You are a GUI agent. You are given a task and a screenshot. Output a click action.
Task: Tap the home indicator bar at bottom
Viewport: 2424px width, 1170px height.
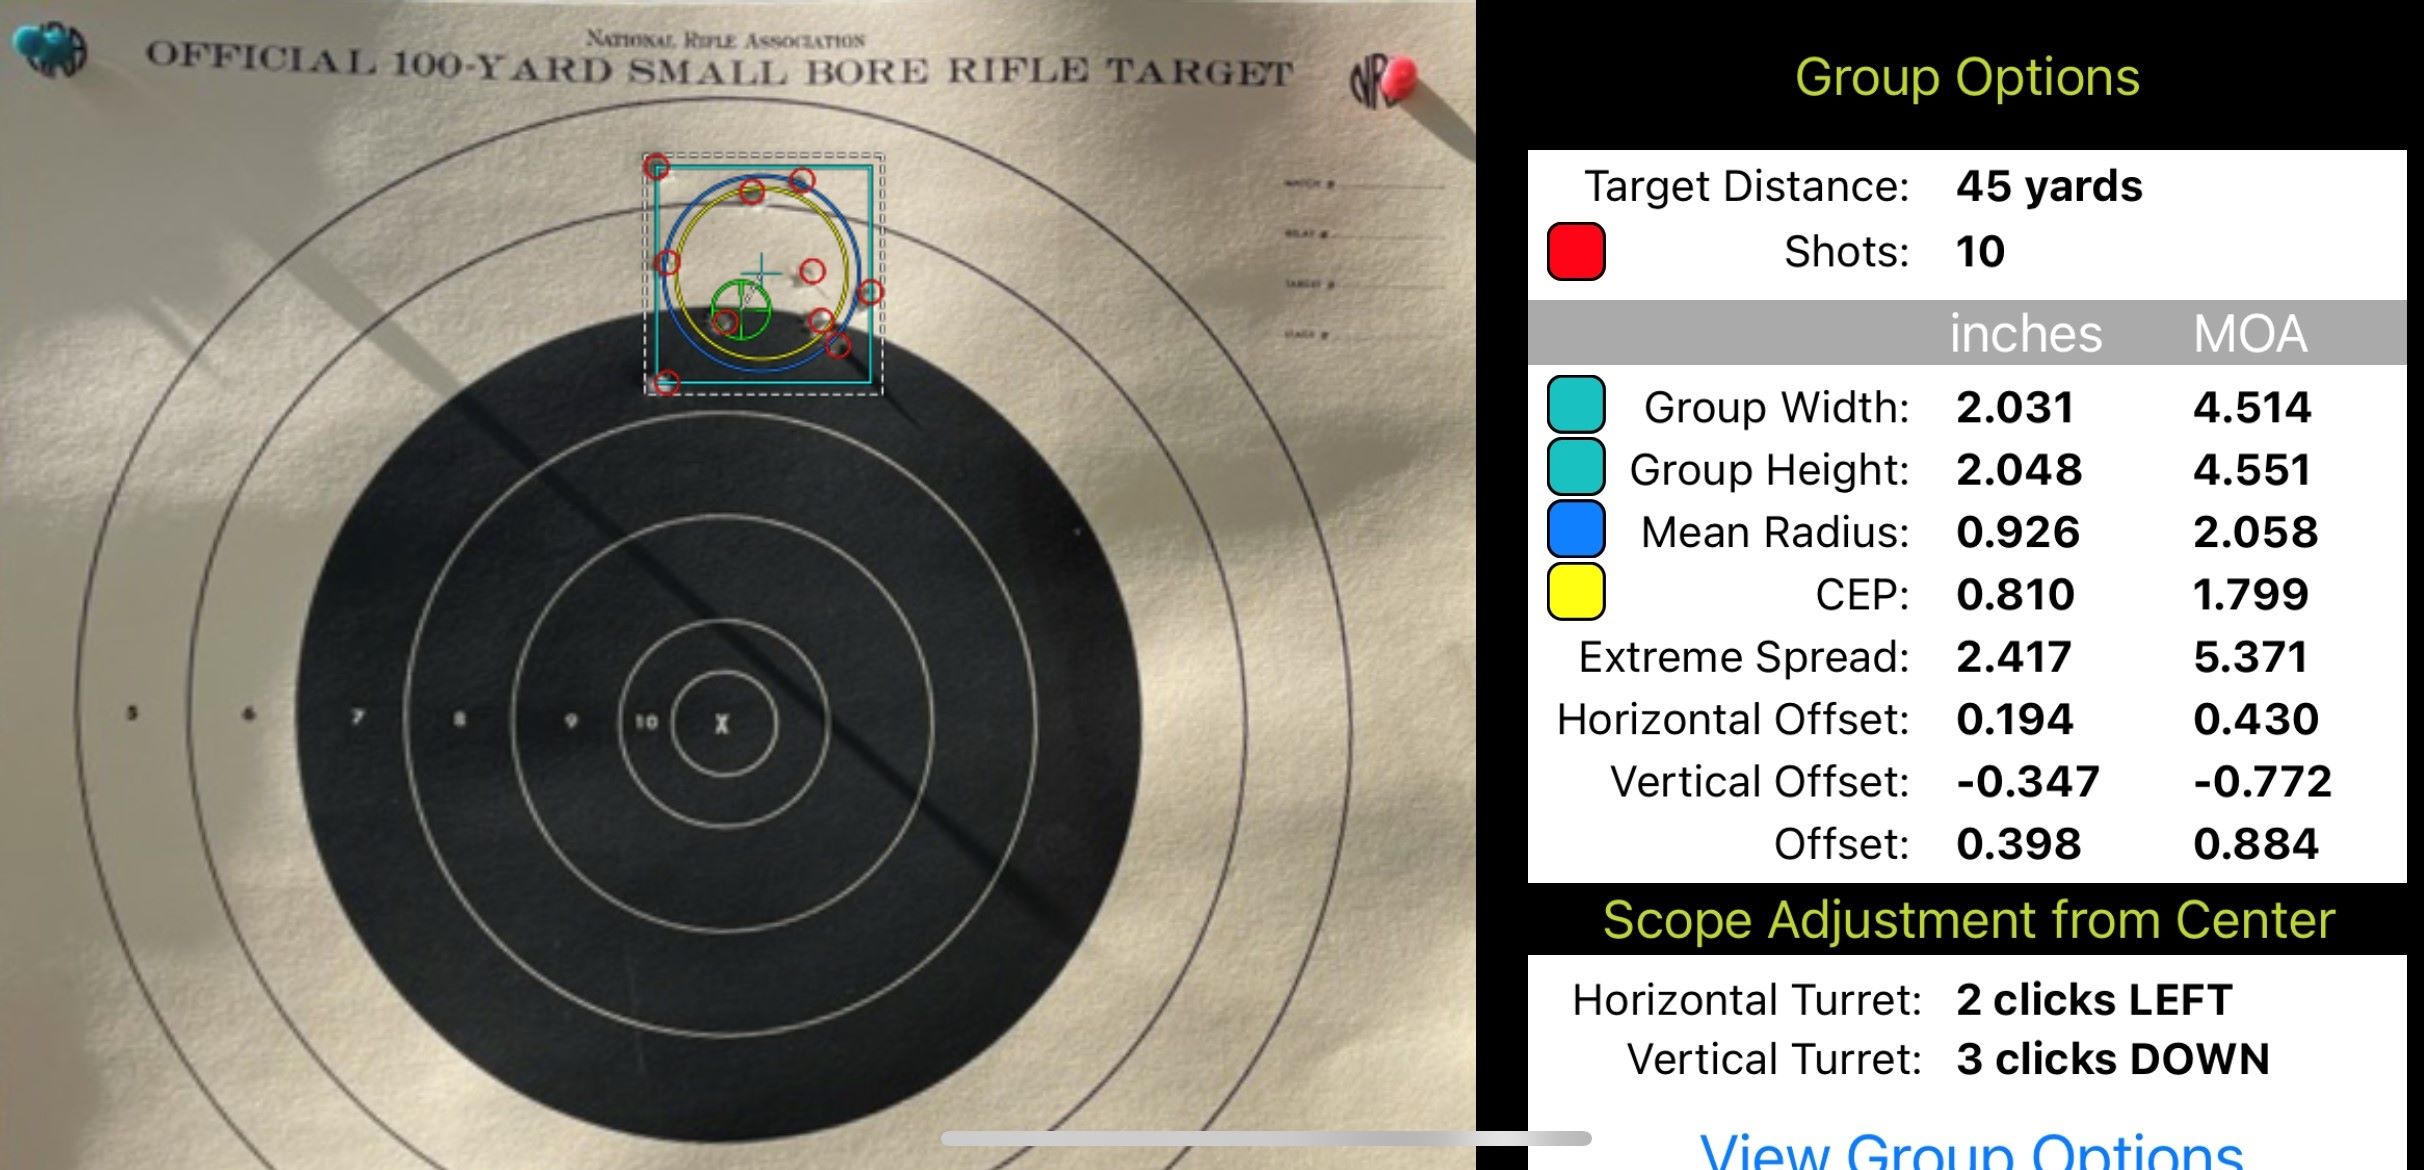[x=1265, y=1138]
